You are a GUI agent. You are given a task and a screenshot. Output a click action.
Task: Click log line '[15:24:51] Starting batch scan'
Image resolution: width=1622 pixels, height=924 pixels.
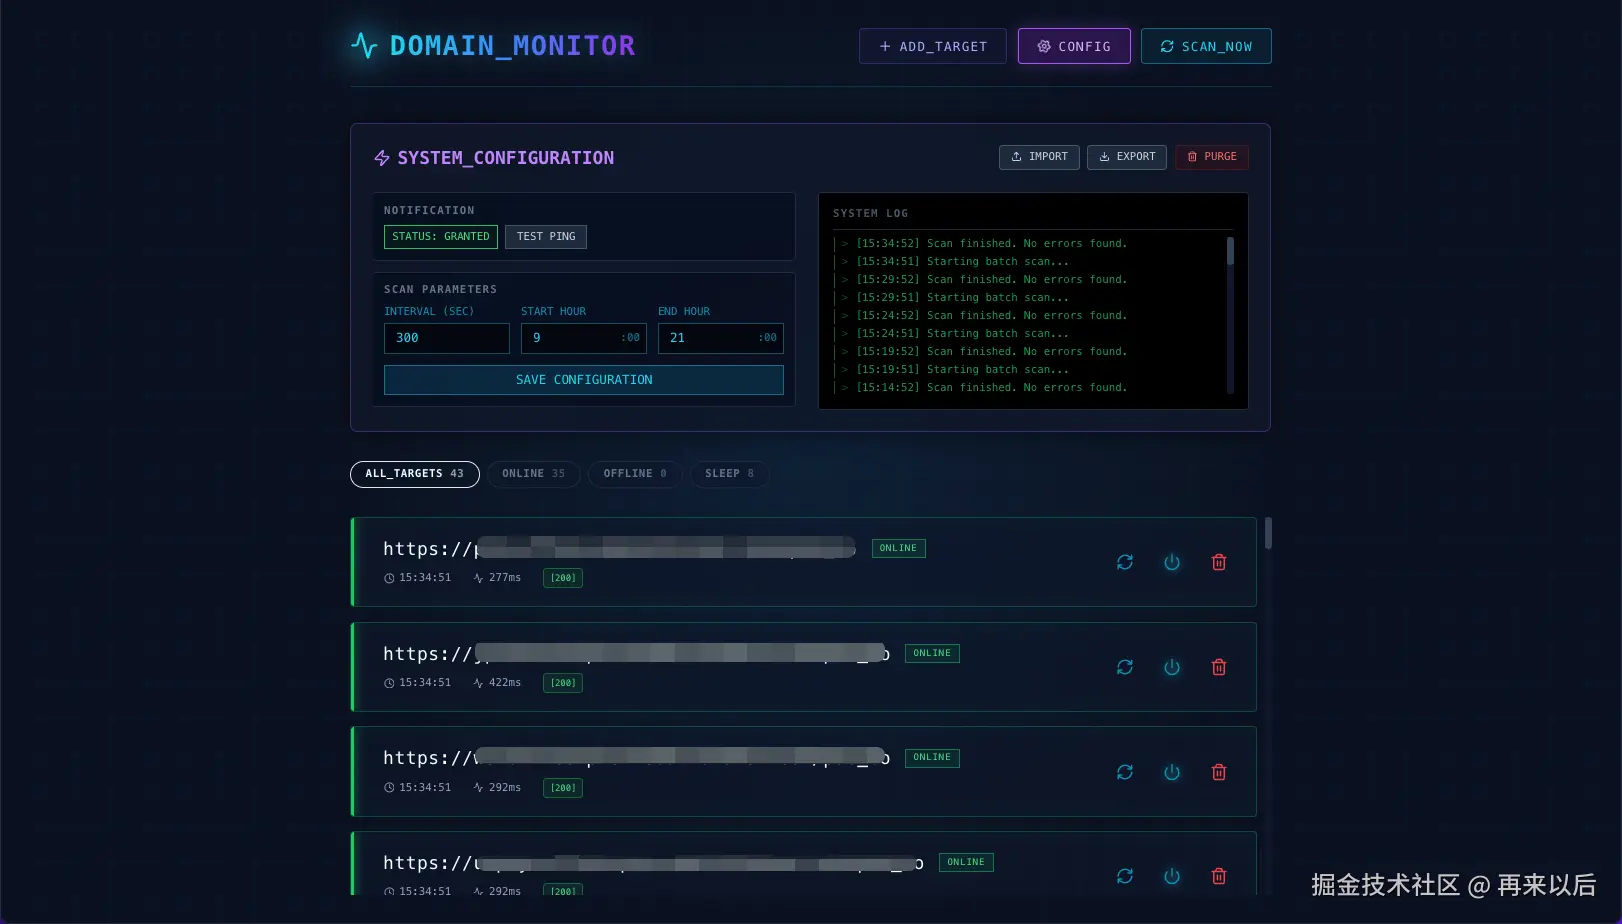click(962, 334)
